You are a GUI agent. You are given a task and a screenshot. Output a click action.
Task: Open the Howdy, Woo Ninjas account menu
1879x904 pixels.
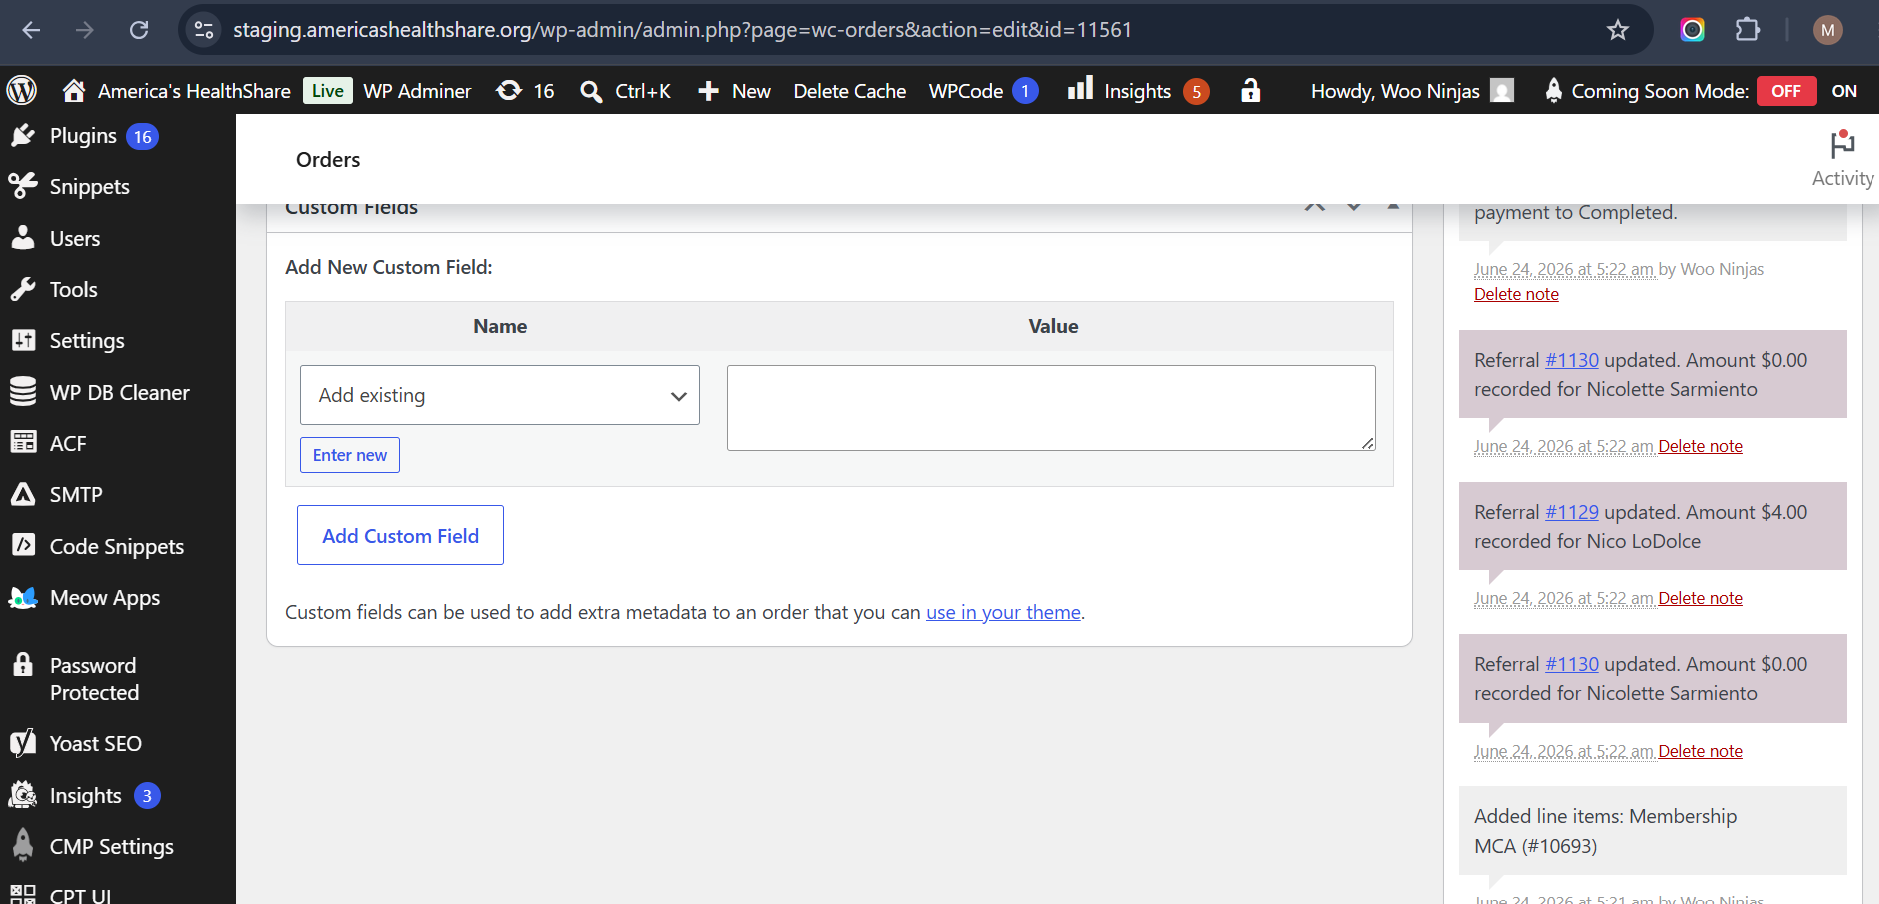tap(1412, 91)
